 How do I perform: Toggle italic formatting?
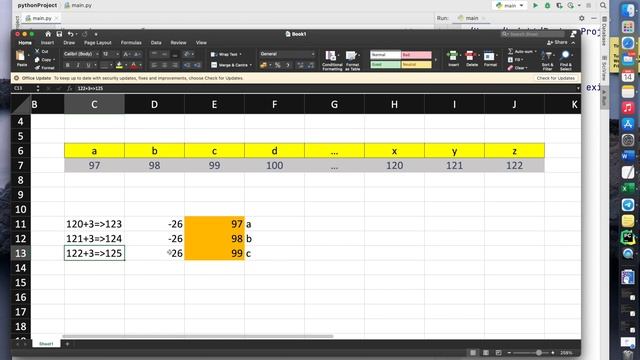tap(78, 65)
